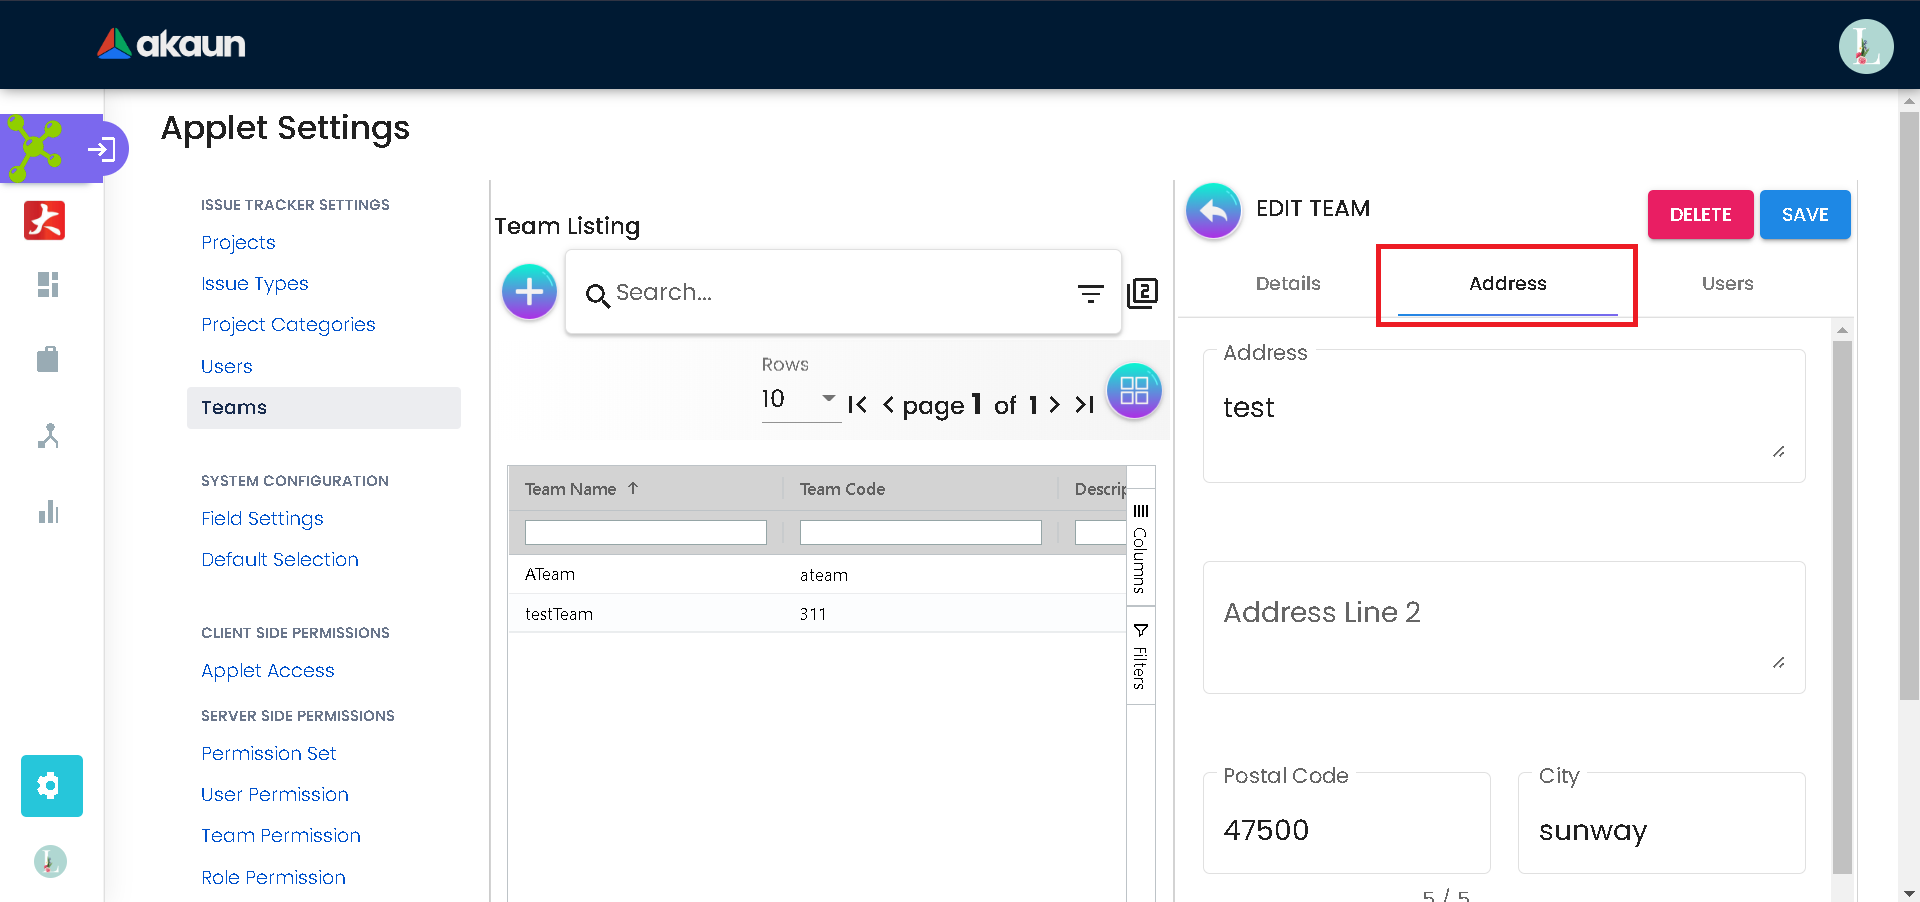This screenshot has height=902, width=1920.
Task: Open Field Settings
Action: click(x=262, y=519)
